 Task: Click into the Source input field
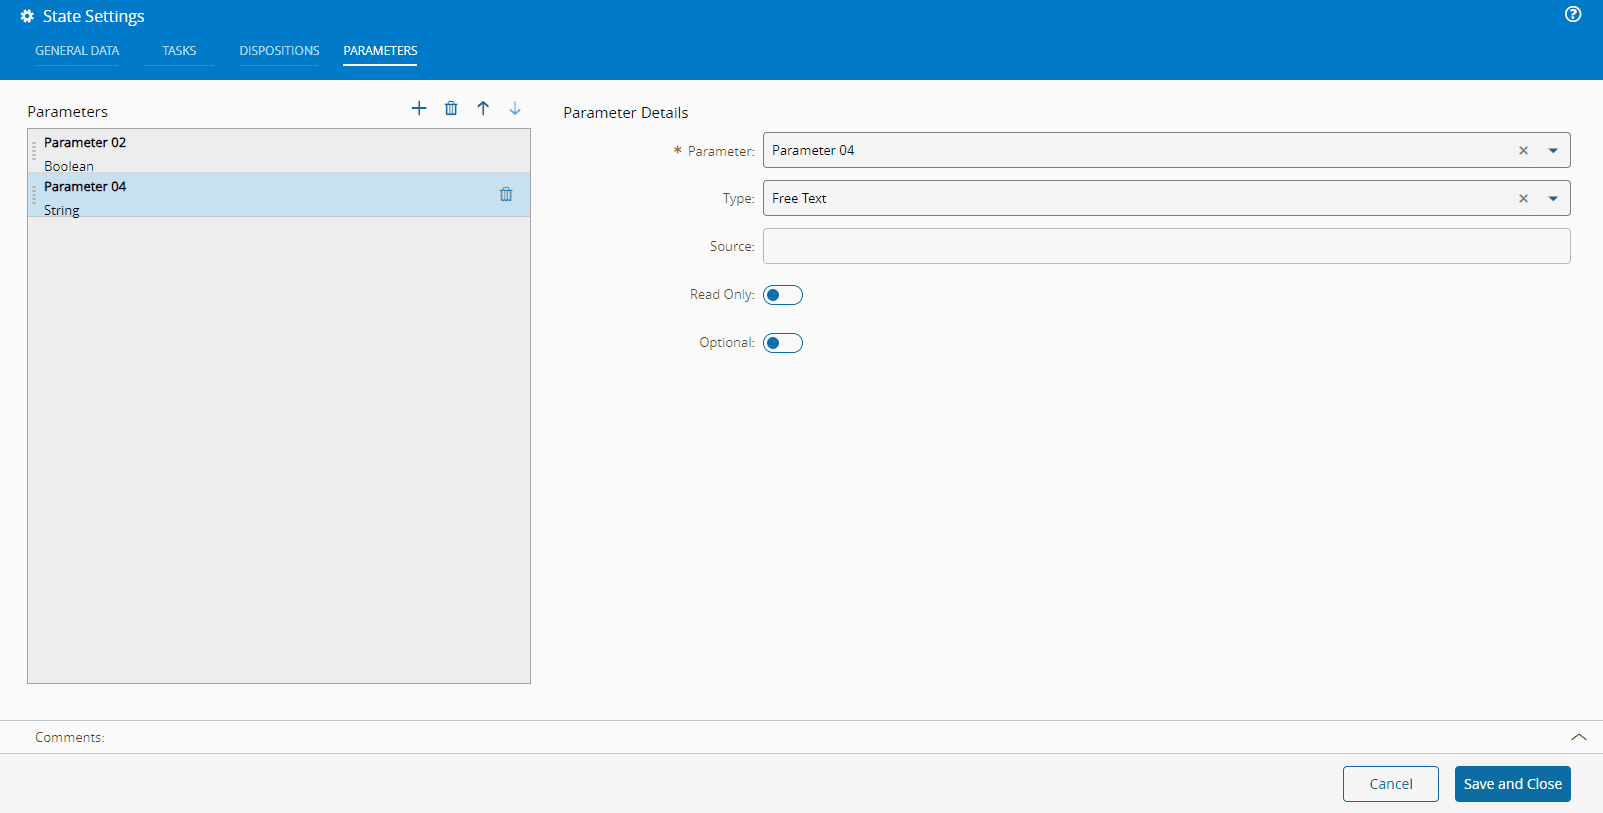pos(1166,246)
